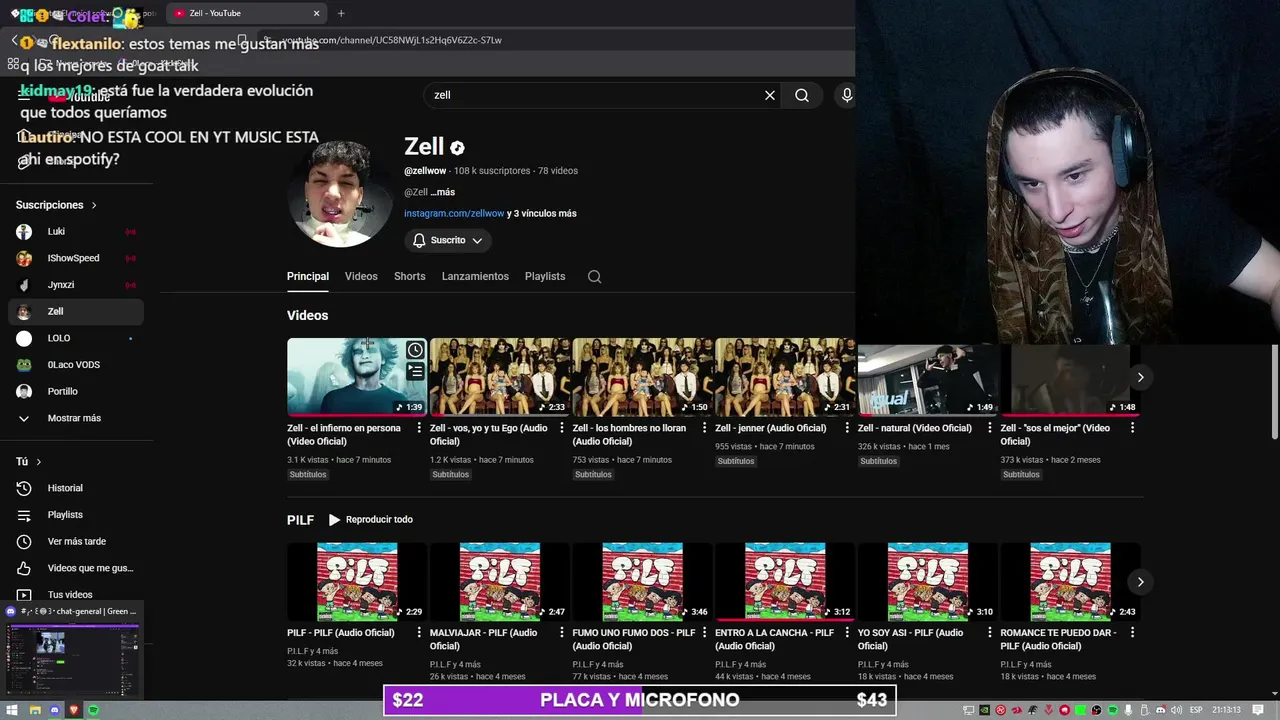
Task: Open options menu for 'ROMANCE TE PUEDO DAR'
Action: click(x=1132, y=633)
